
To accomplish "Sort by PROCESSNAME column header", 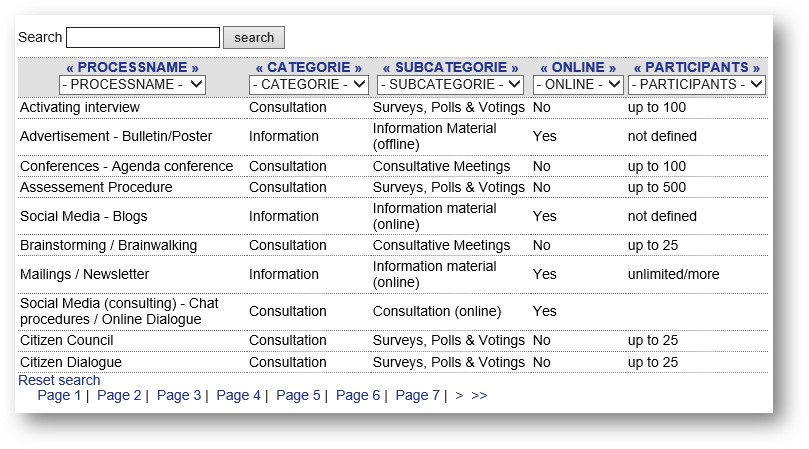I will point(132,67).
